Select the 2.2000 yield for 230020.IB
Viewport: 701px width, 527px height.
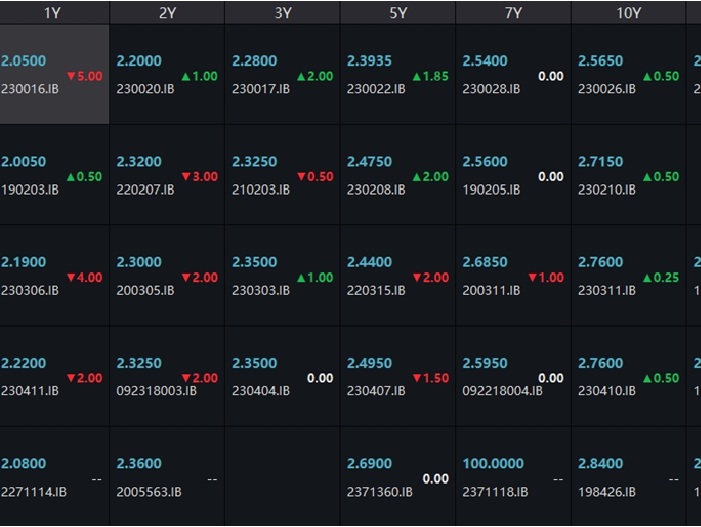[x=138, y=61]
